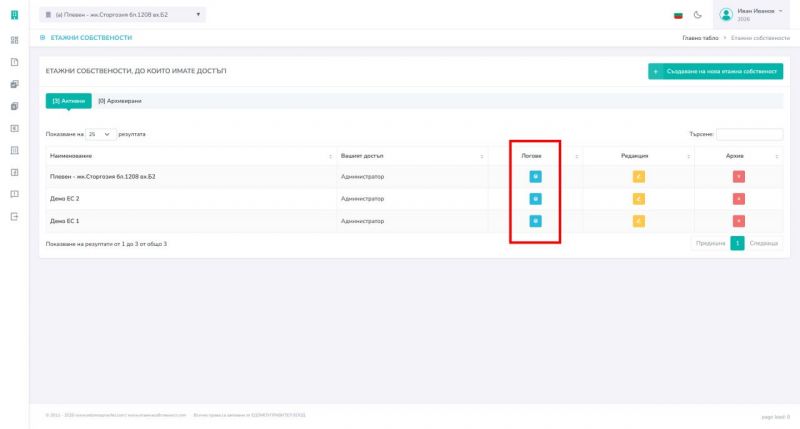Image resolution: width=800 pixels, height=429 pixels.
Task: Sort the table by Вашият достъп column
Action: [412, 156]
